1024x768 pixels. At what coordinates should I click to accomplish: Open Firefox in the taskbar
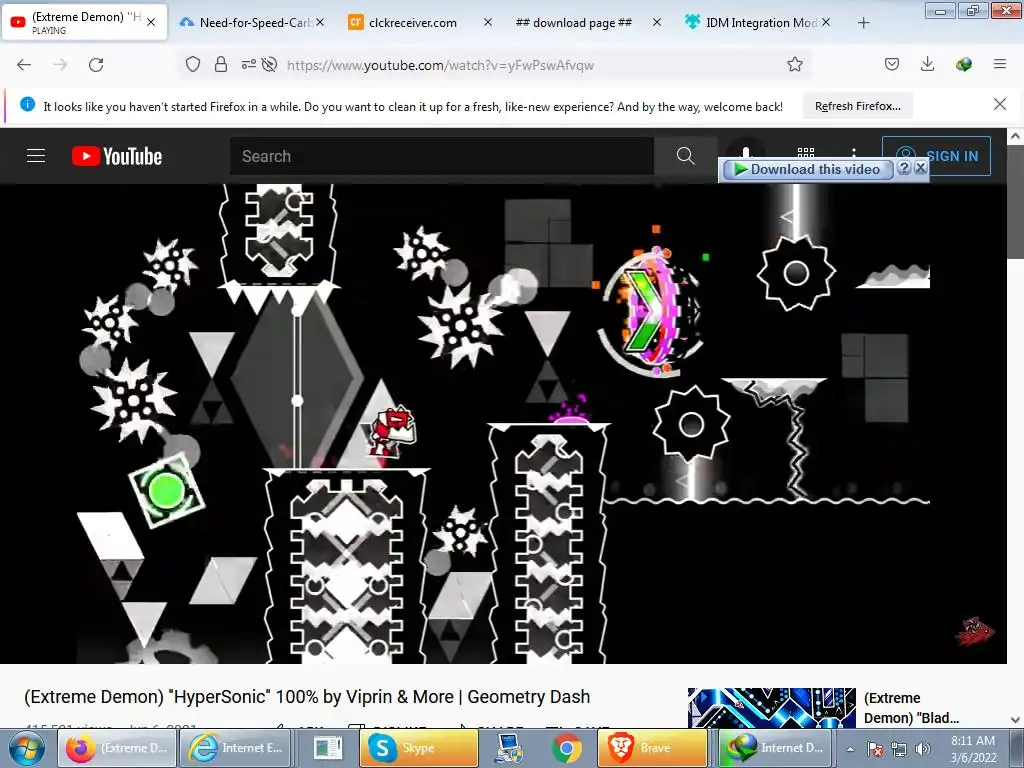117,748
